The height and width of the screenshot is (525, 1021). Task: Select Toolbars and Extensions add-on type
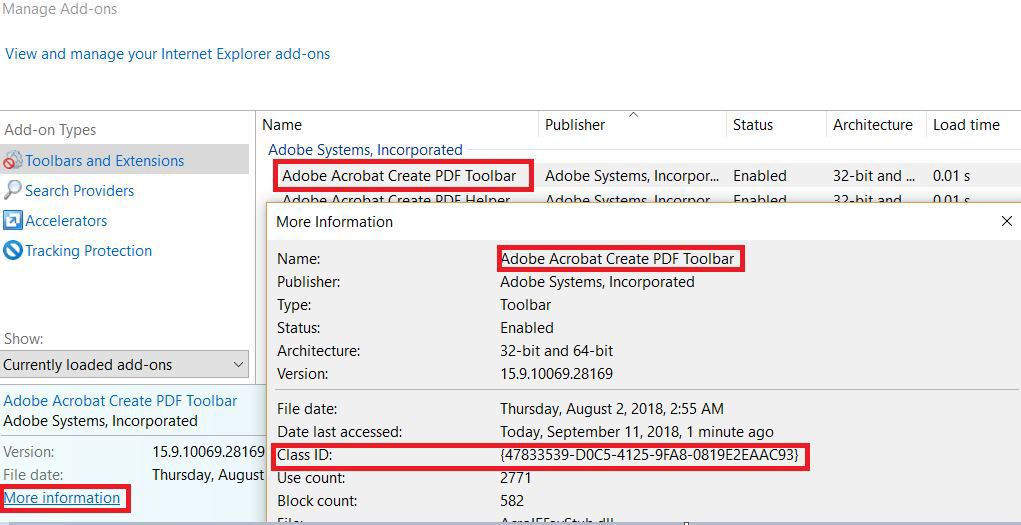(x=105, y=161)
